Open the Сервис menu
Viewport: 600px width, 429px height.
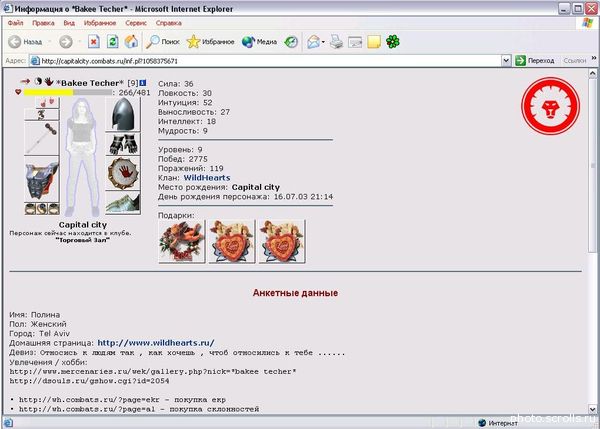click(136, 23)
